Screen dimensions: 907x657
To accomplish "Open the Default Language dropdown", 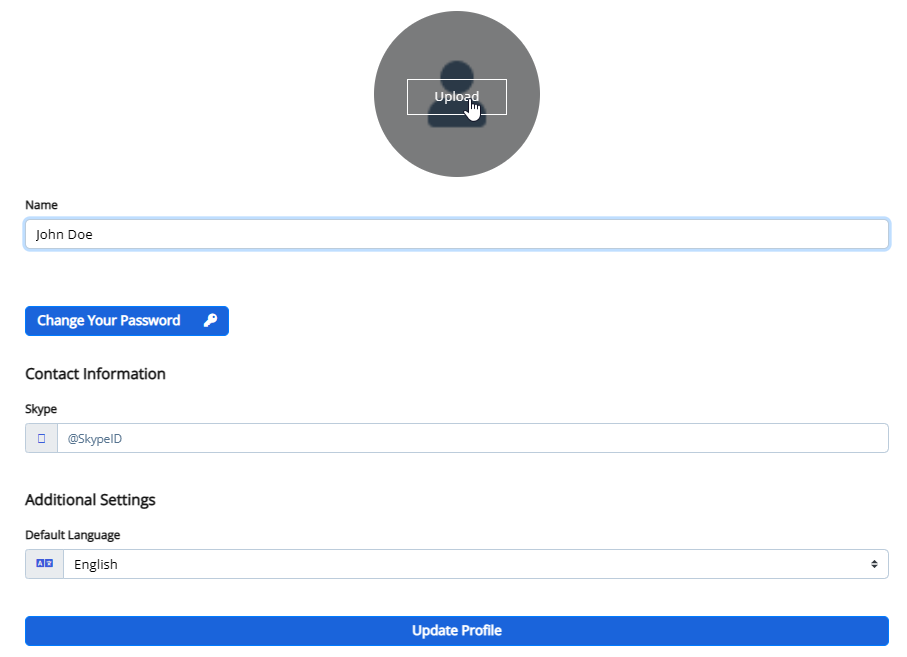I will [475, 564].
